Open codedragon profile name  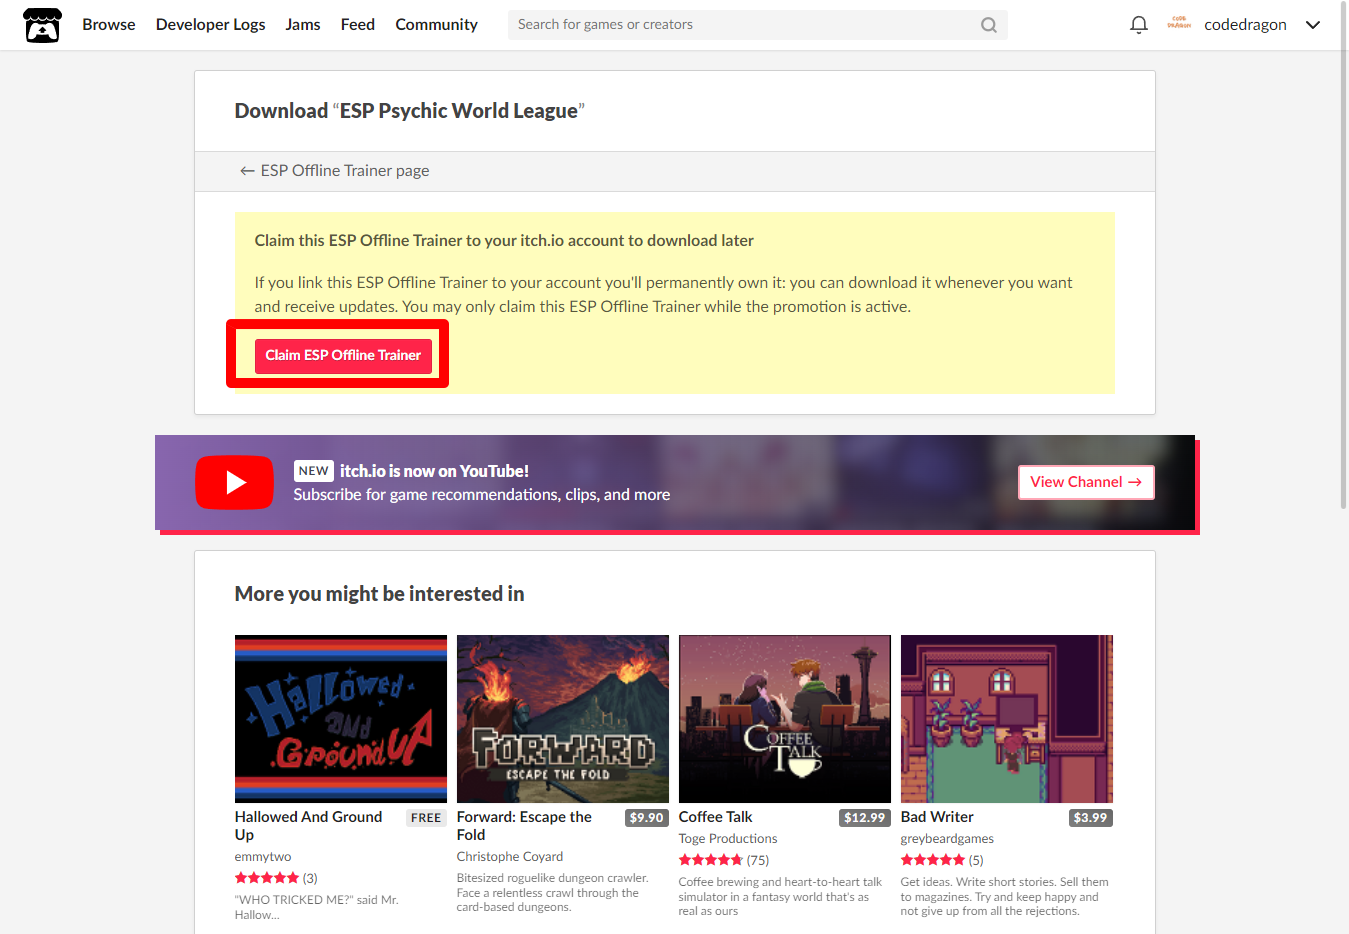1245,25
